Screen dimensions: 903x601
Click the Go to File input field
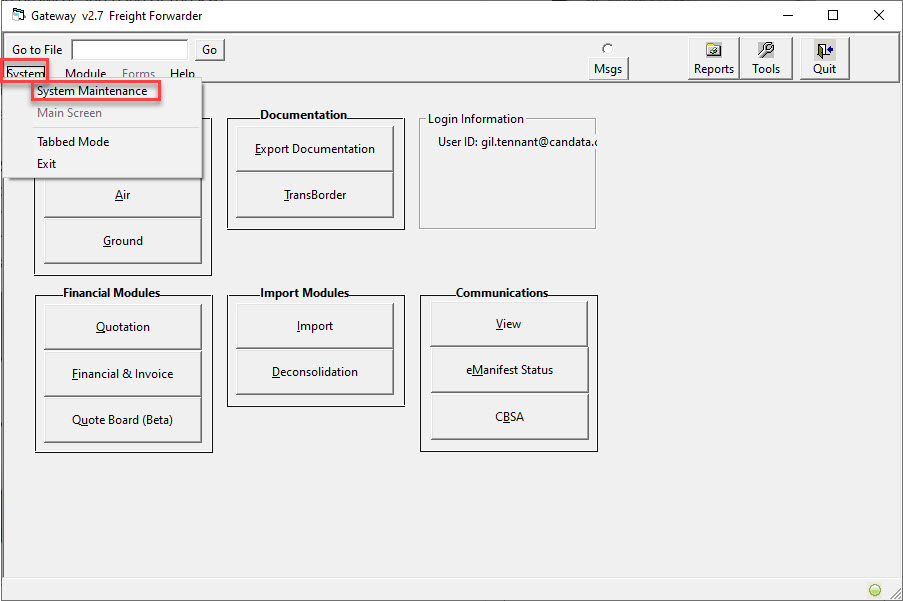click(x=130, y=50)
